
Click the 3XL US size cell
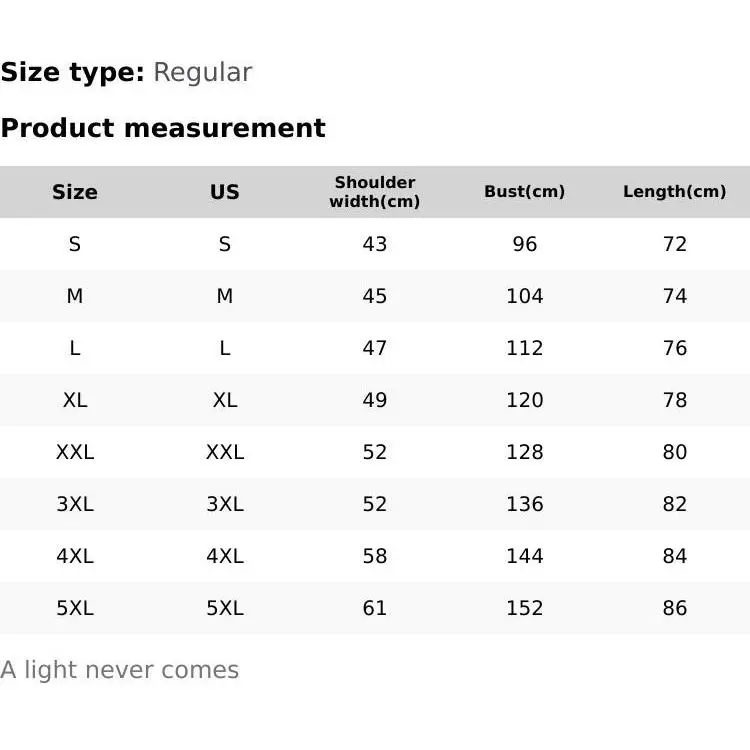point(225,504)
